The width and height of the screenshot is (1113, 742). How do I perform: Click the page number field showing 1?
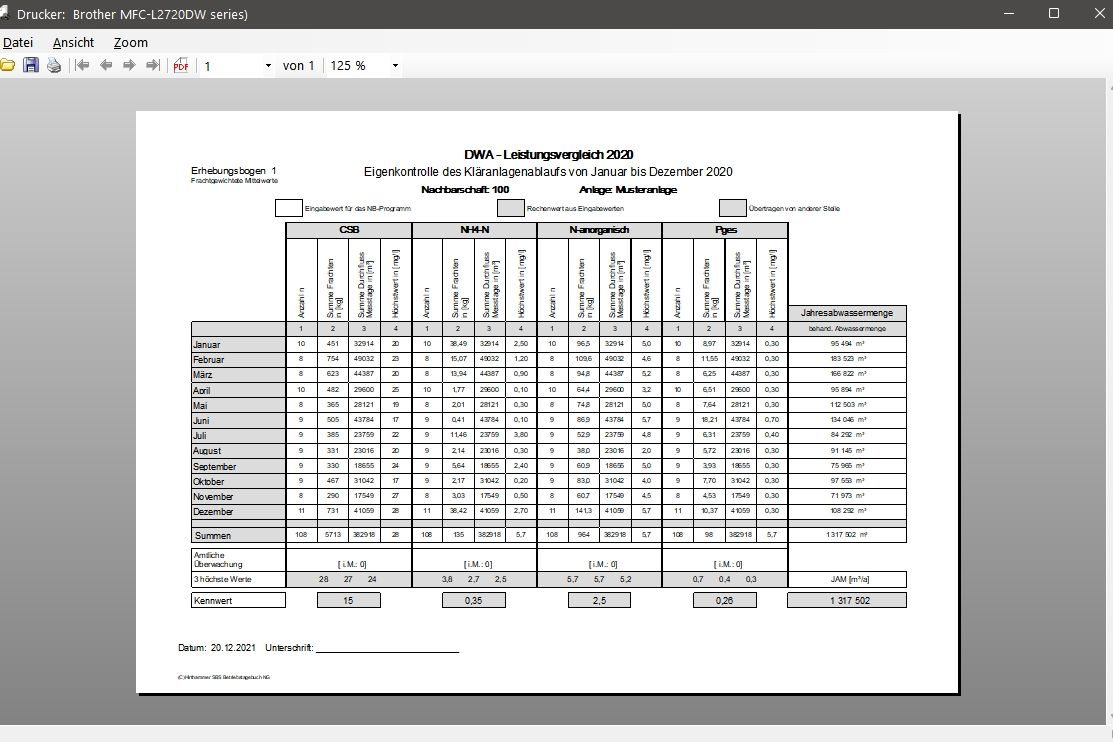230,66
